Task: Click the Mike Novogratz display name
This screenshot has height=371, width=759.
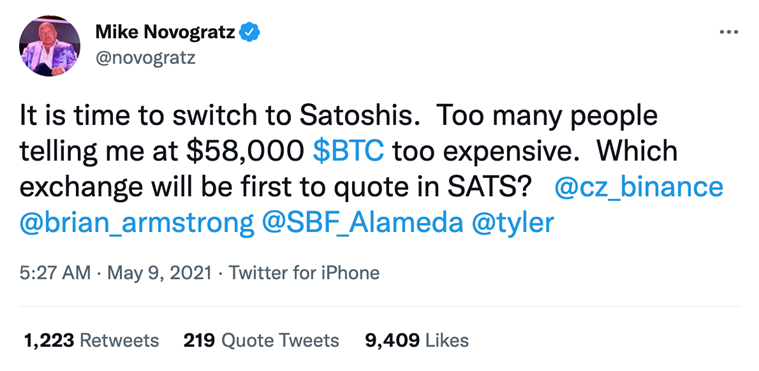Action: click(166, 32)
